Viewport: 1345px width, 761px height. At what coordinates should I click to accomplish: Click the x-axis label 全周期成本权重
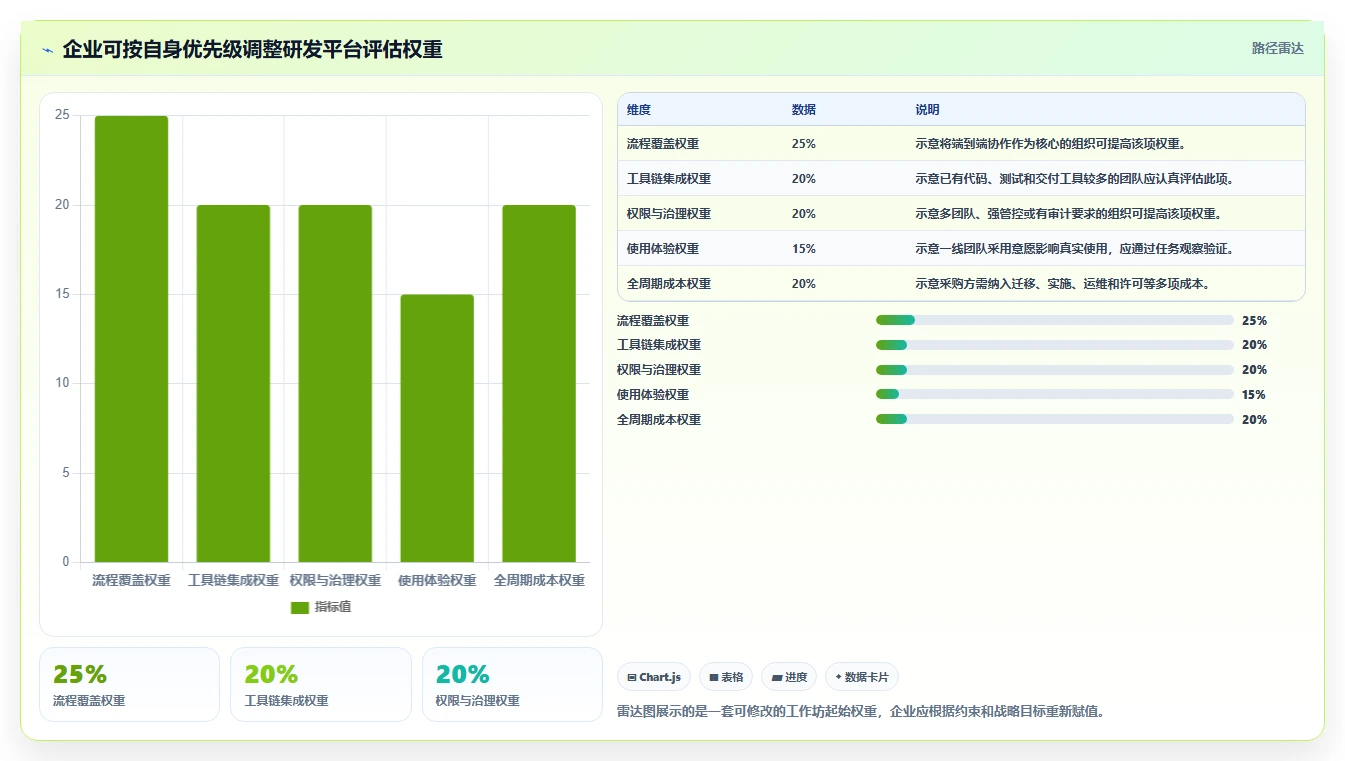pyautogui.click(x=539, y=580)
